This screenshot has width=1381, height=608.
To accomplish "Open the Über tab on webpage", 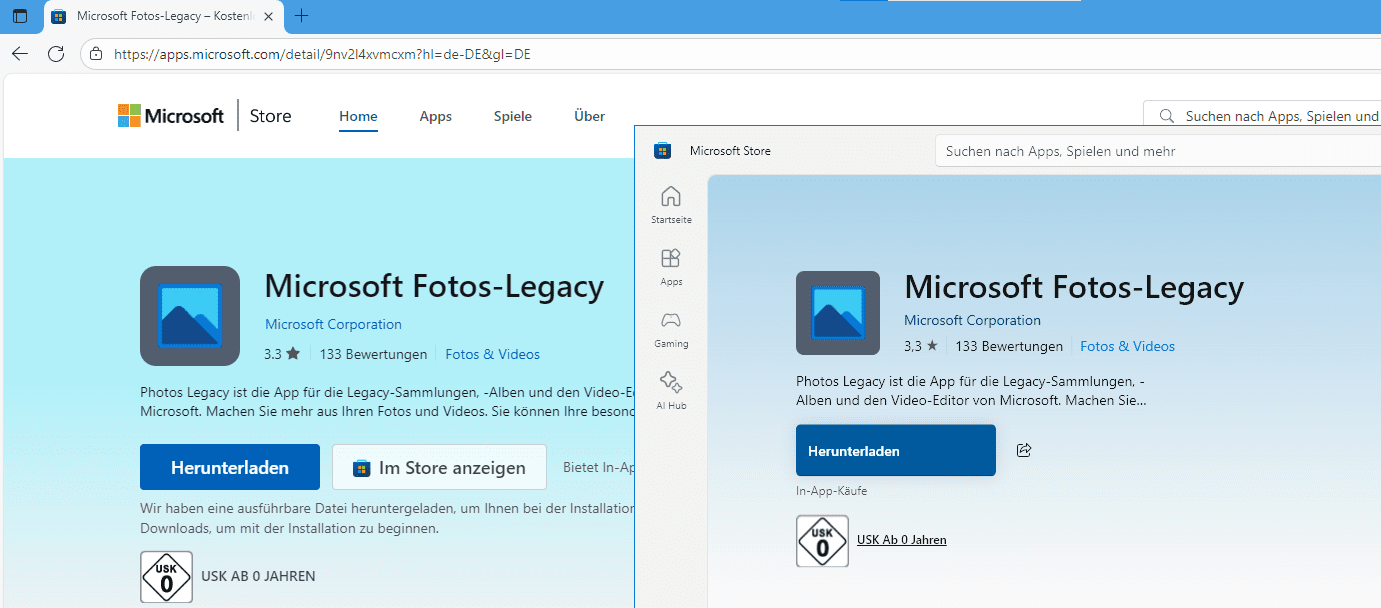I will click(x=589, y=116).
